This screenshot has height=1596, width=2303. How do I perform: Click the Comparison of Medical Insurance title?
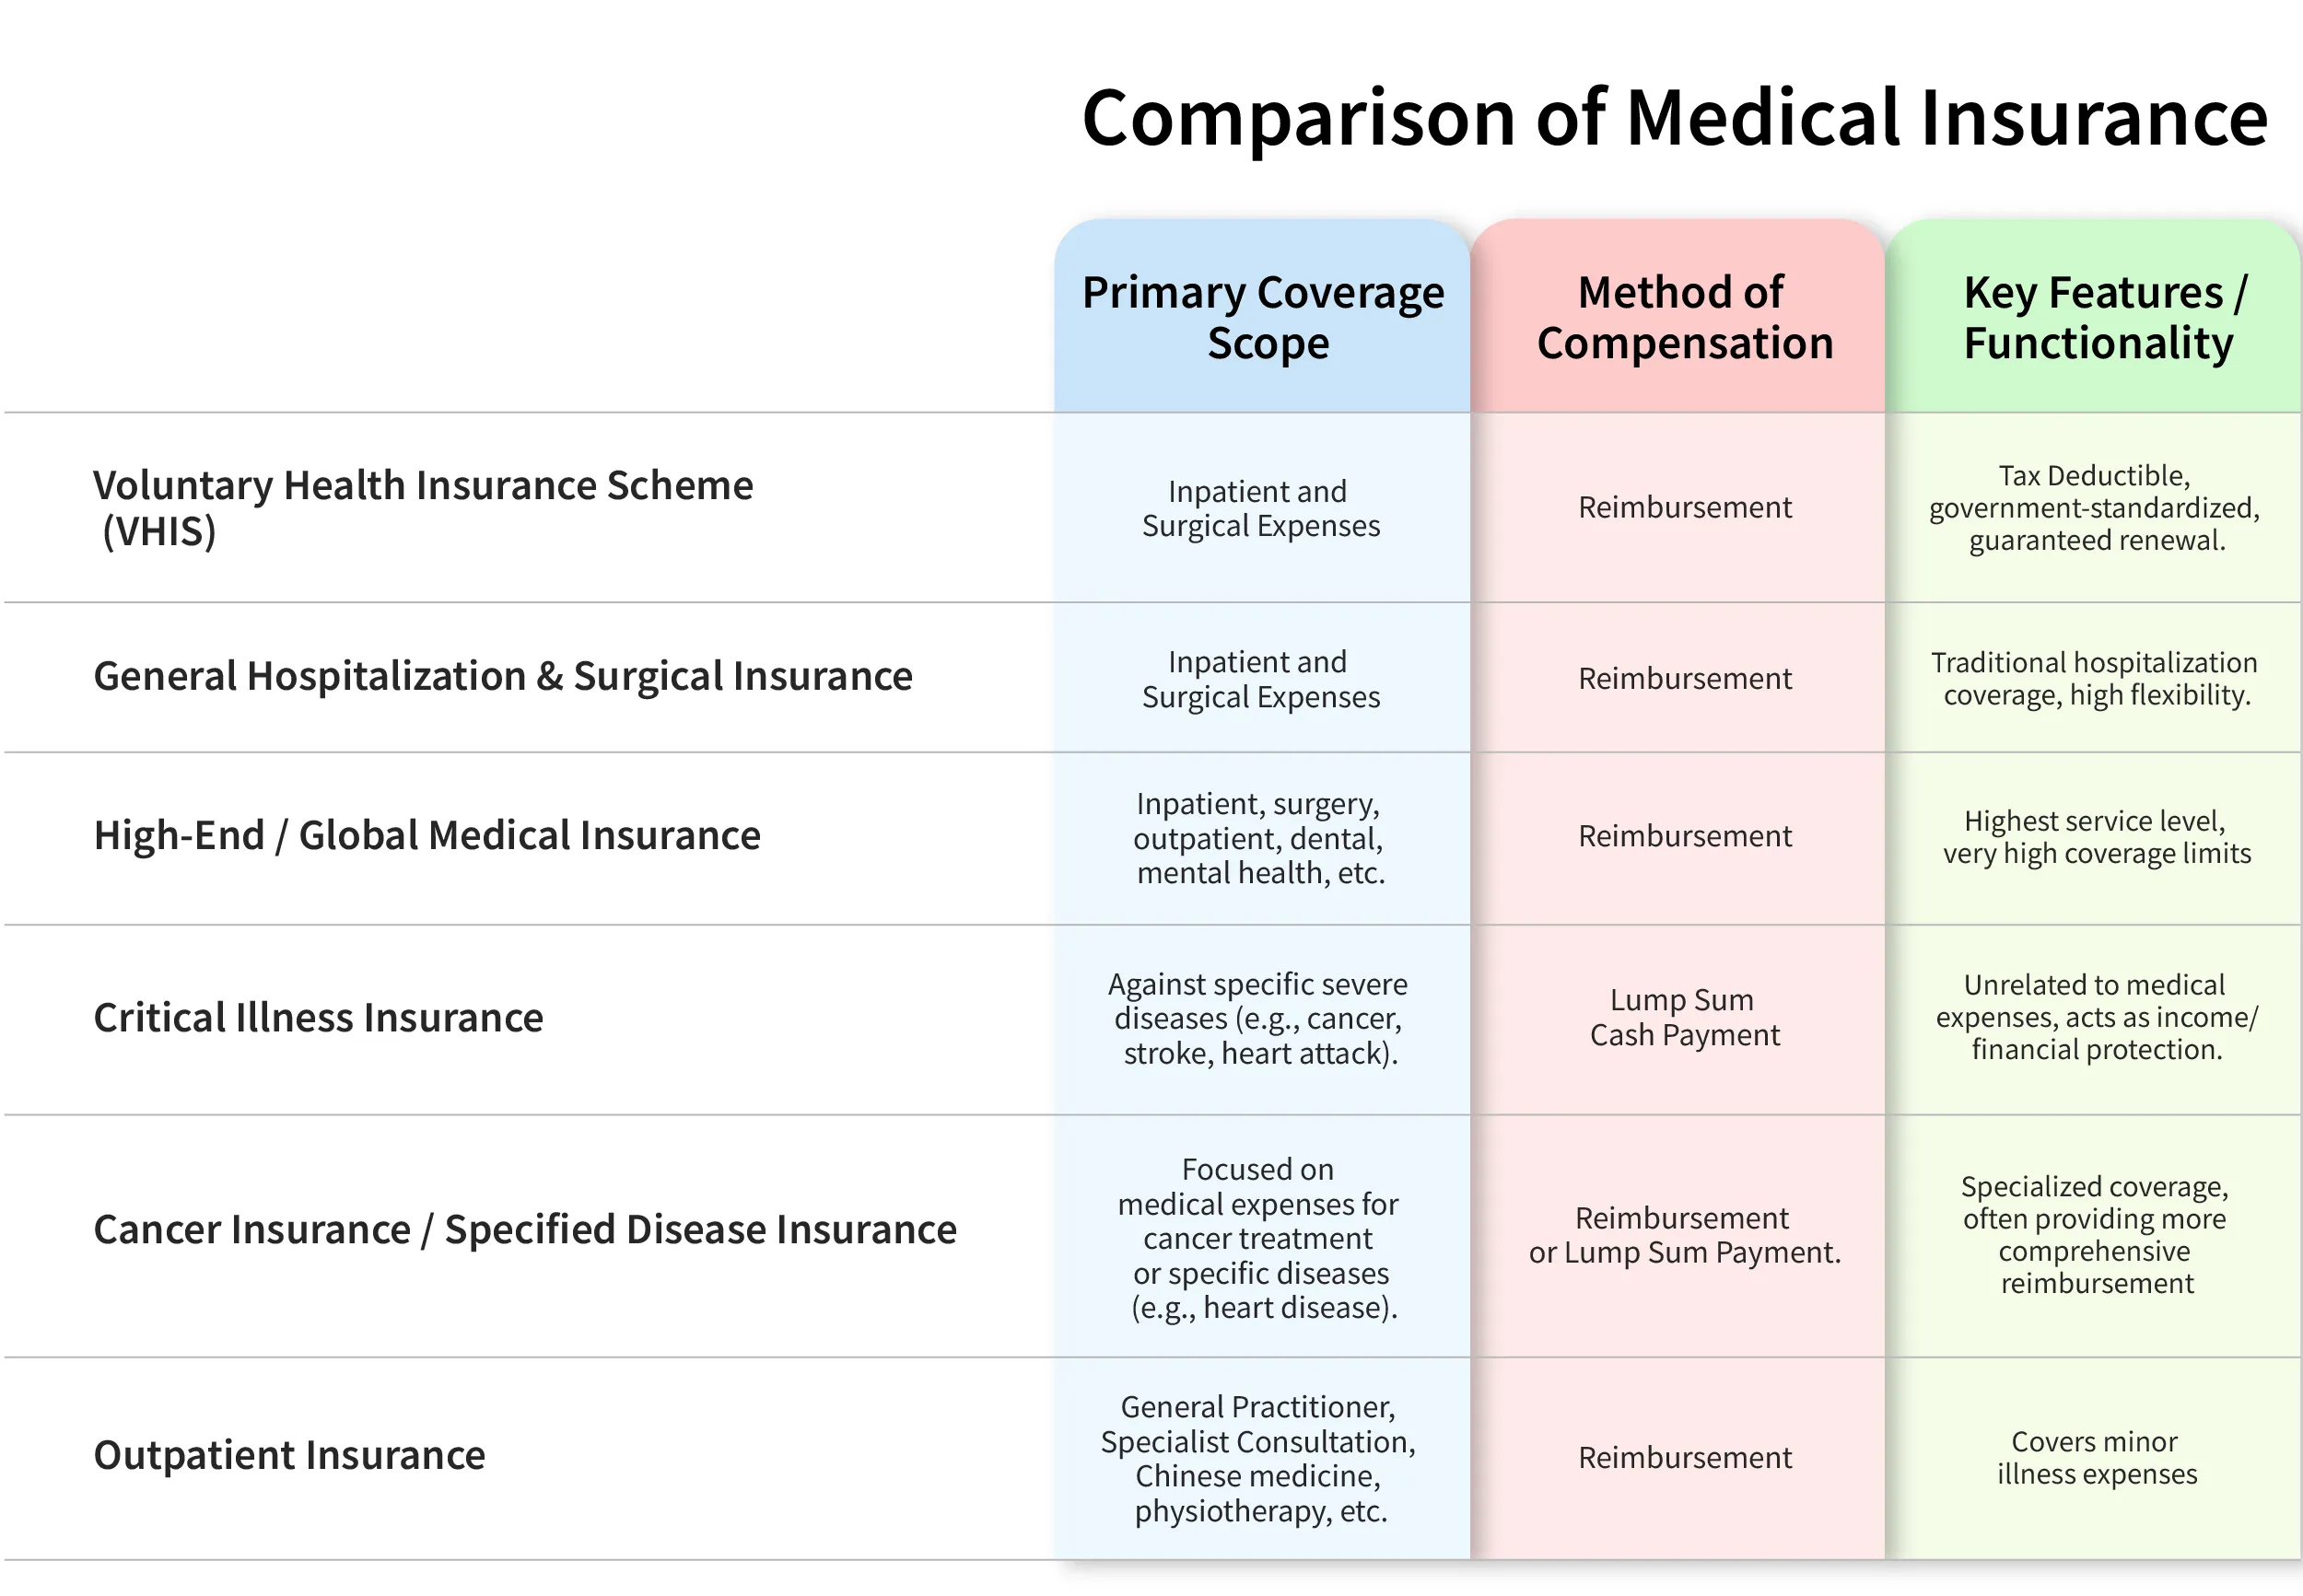tap(1674, 118)
